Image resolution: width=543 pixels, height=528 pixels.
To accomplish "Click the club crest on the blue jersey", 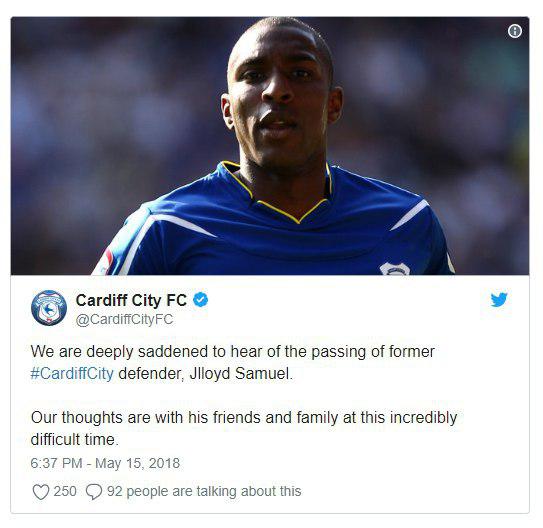I will point(395,269).
